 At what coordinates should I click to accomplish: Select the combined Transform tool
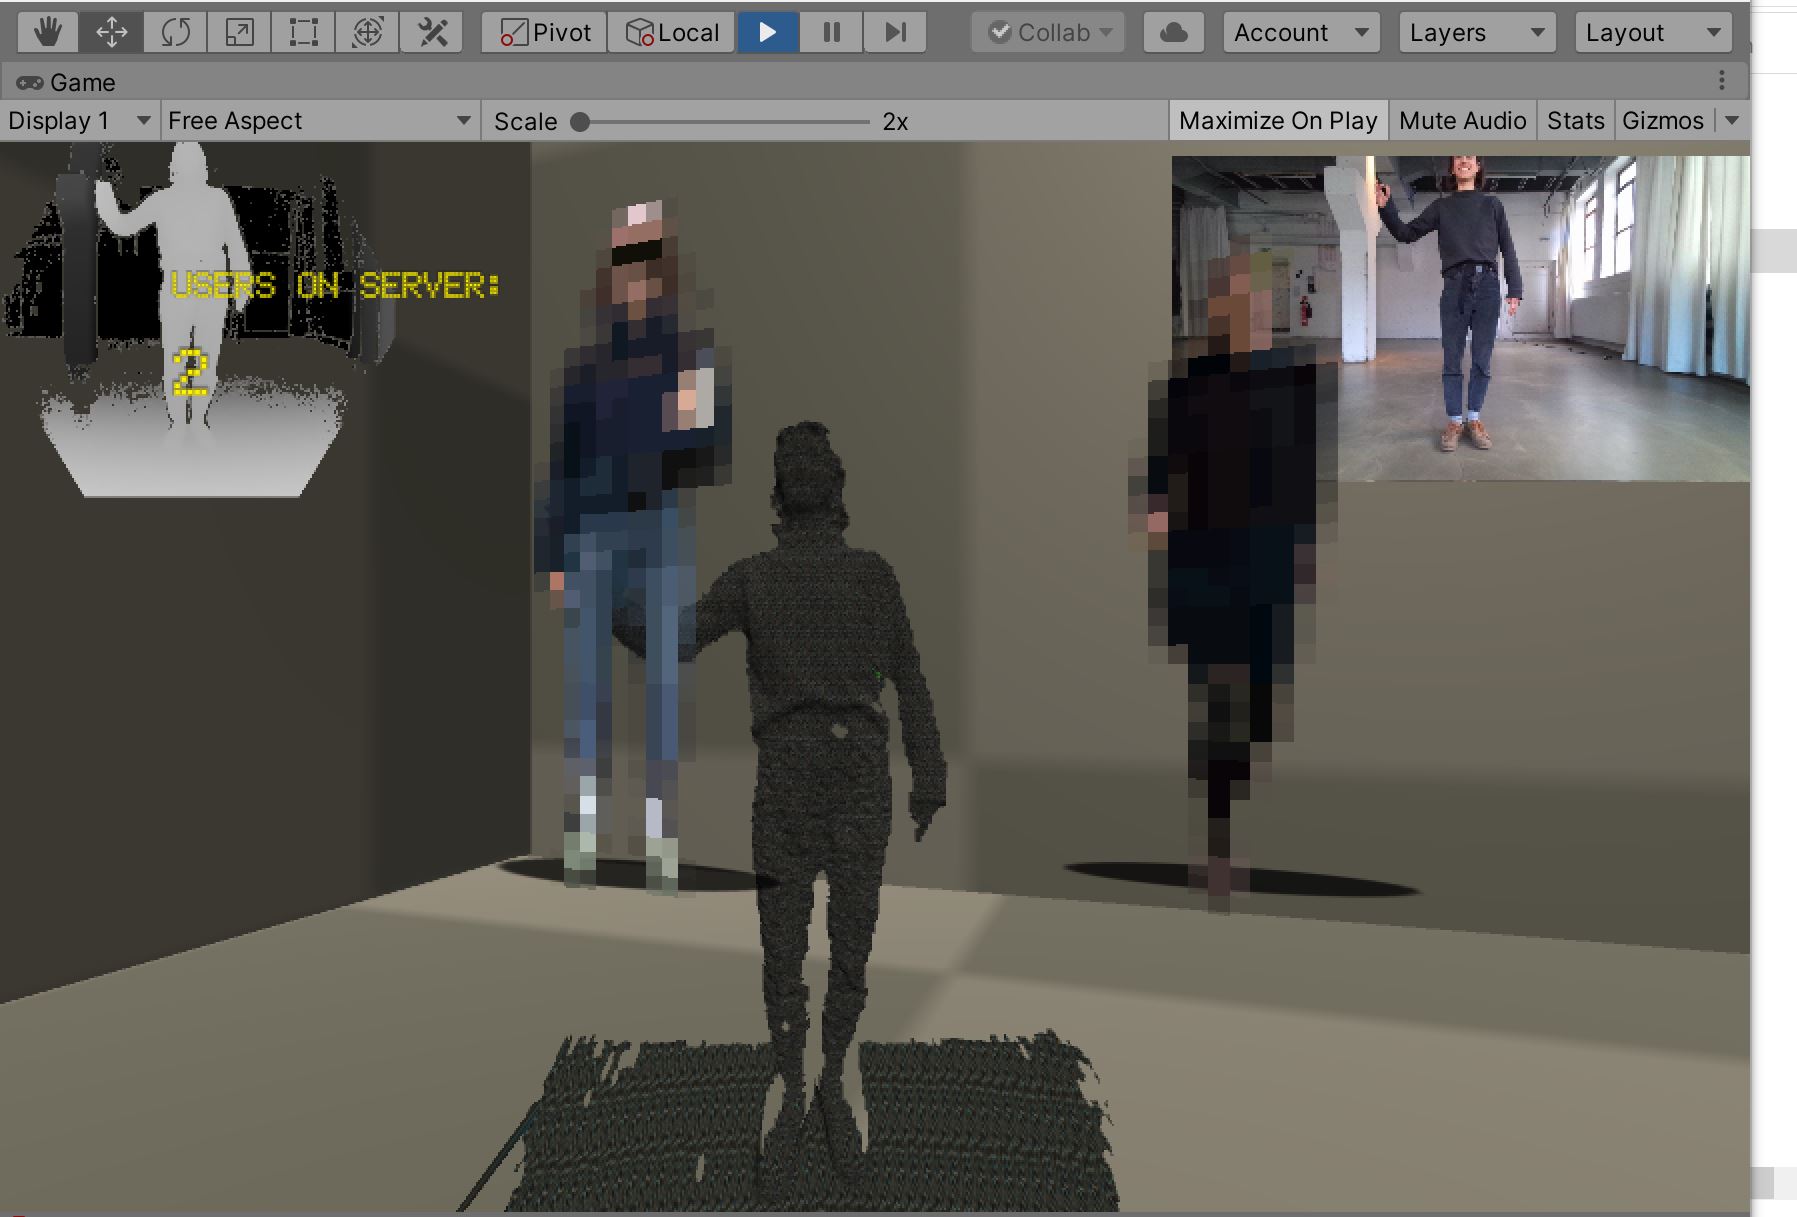367,33
